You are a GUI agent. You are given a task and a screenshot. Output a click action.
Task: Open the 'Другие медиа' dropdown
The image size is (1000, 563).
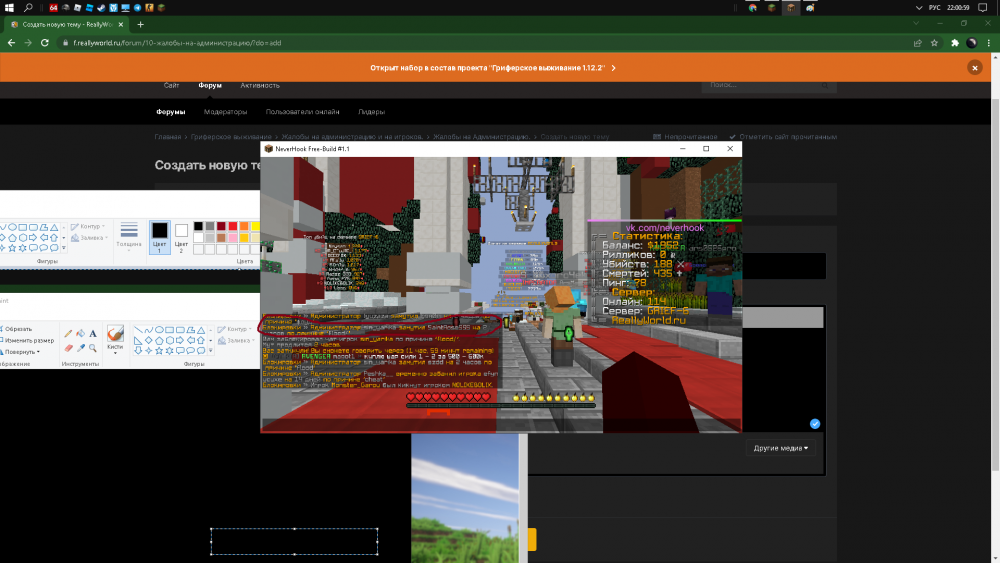tap(781, 448)
